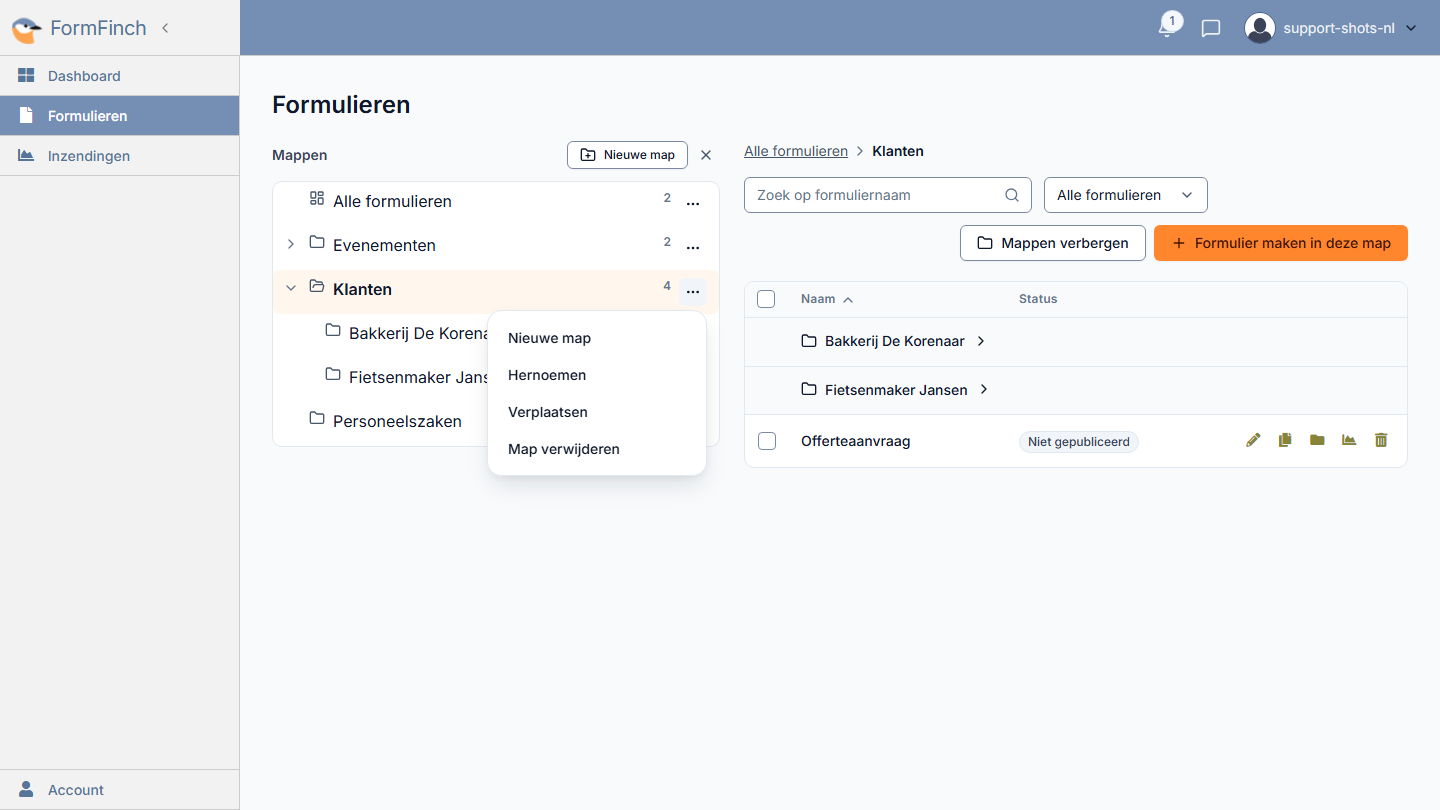
Task: Select Verplaatsen in the context menu
Action: 597,412
